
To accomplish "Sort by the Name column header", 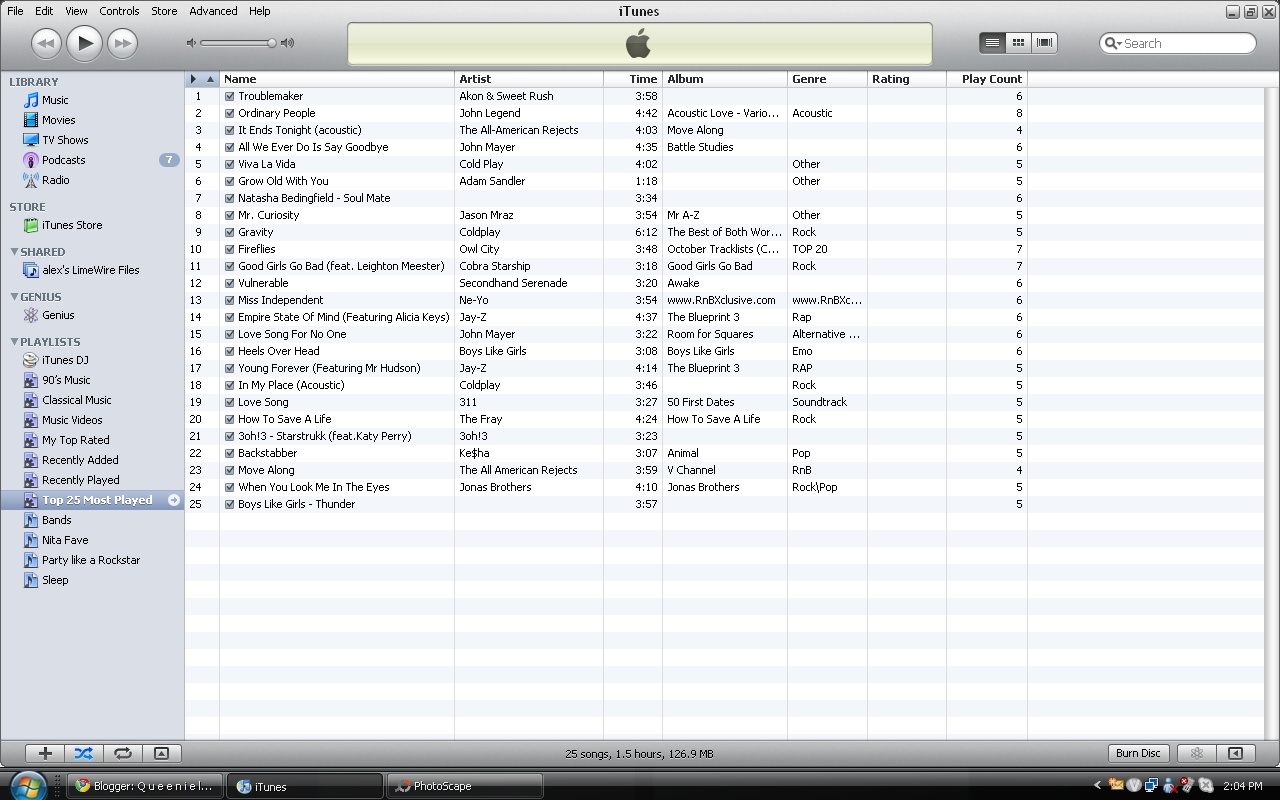I will tap(337, 79).
